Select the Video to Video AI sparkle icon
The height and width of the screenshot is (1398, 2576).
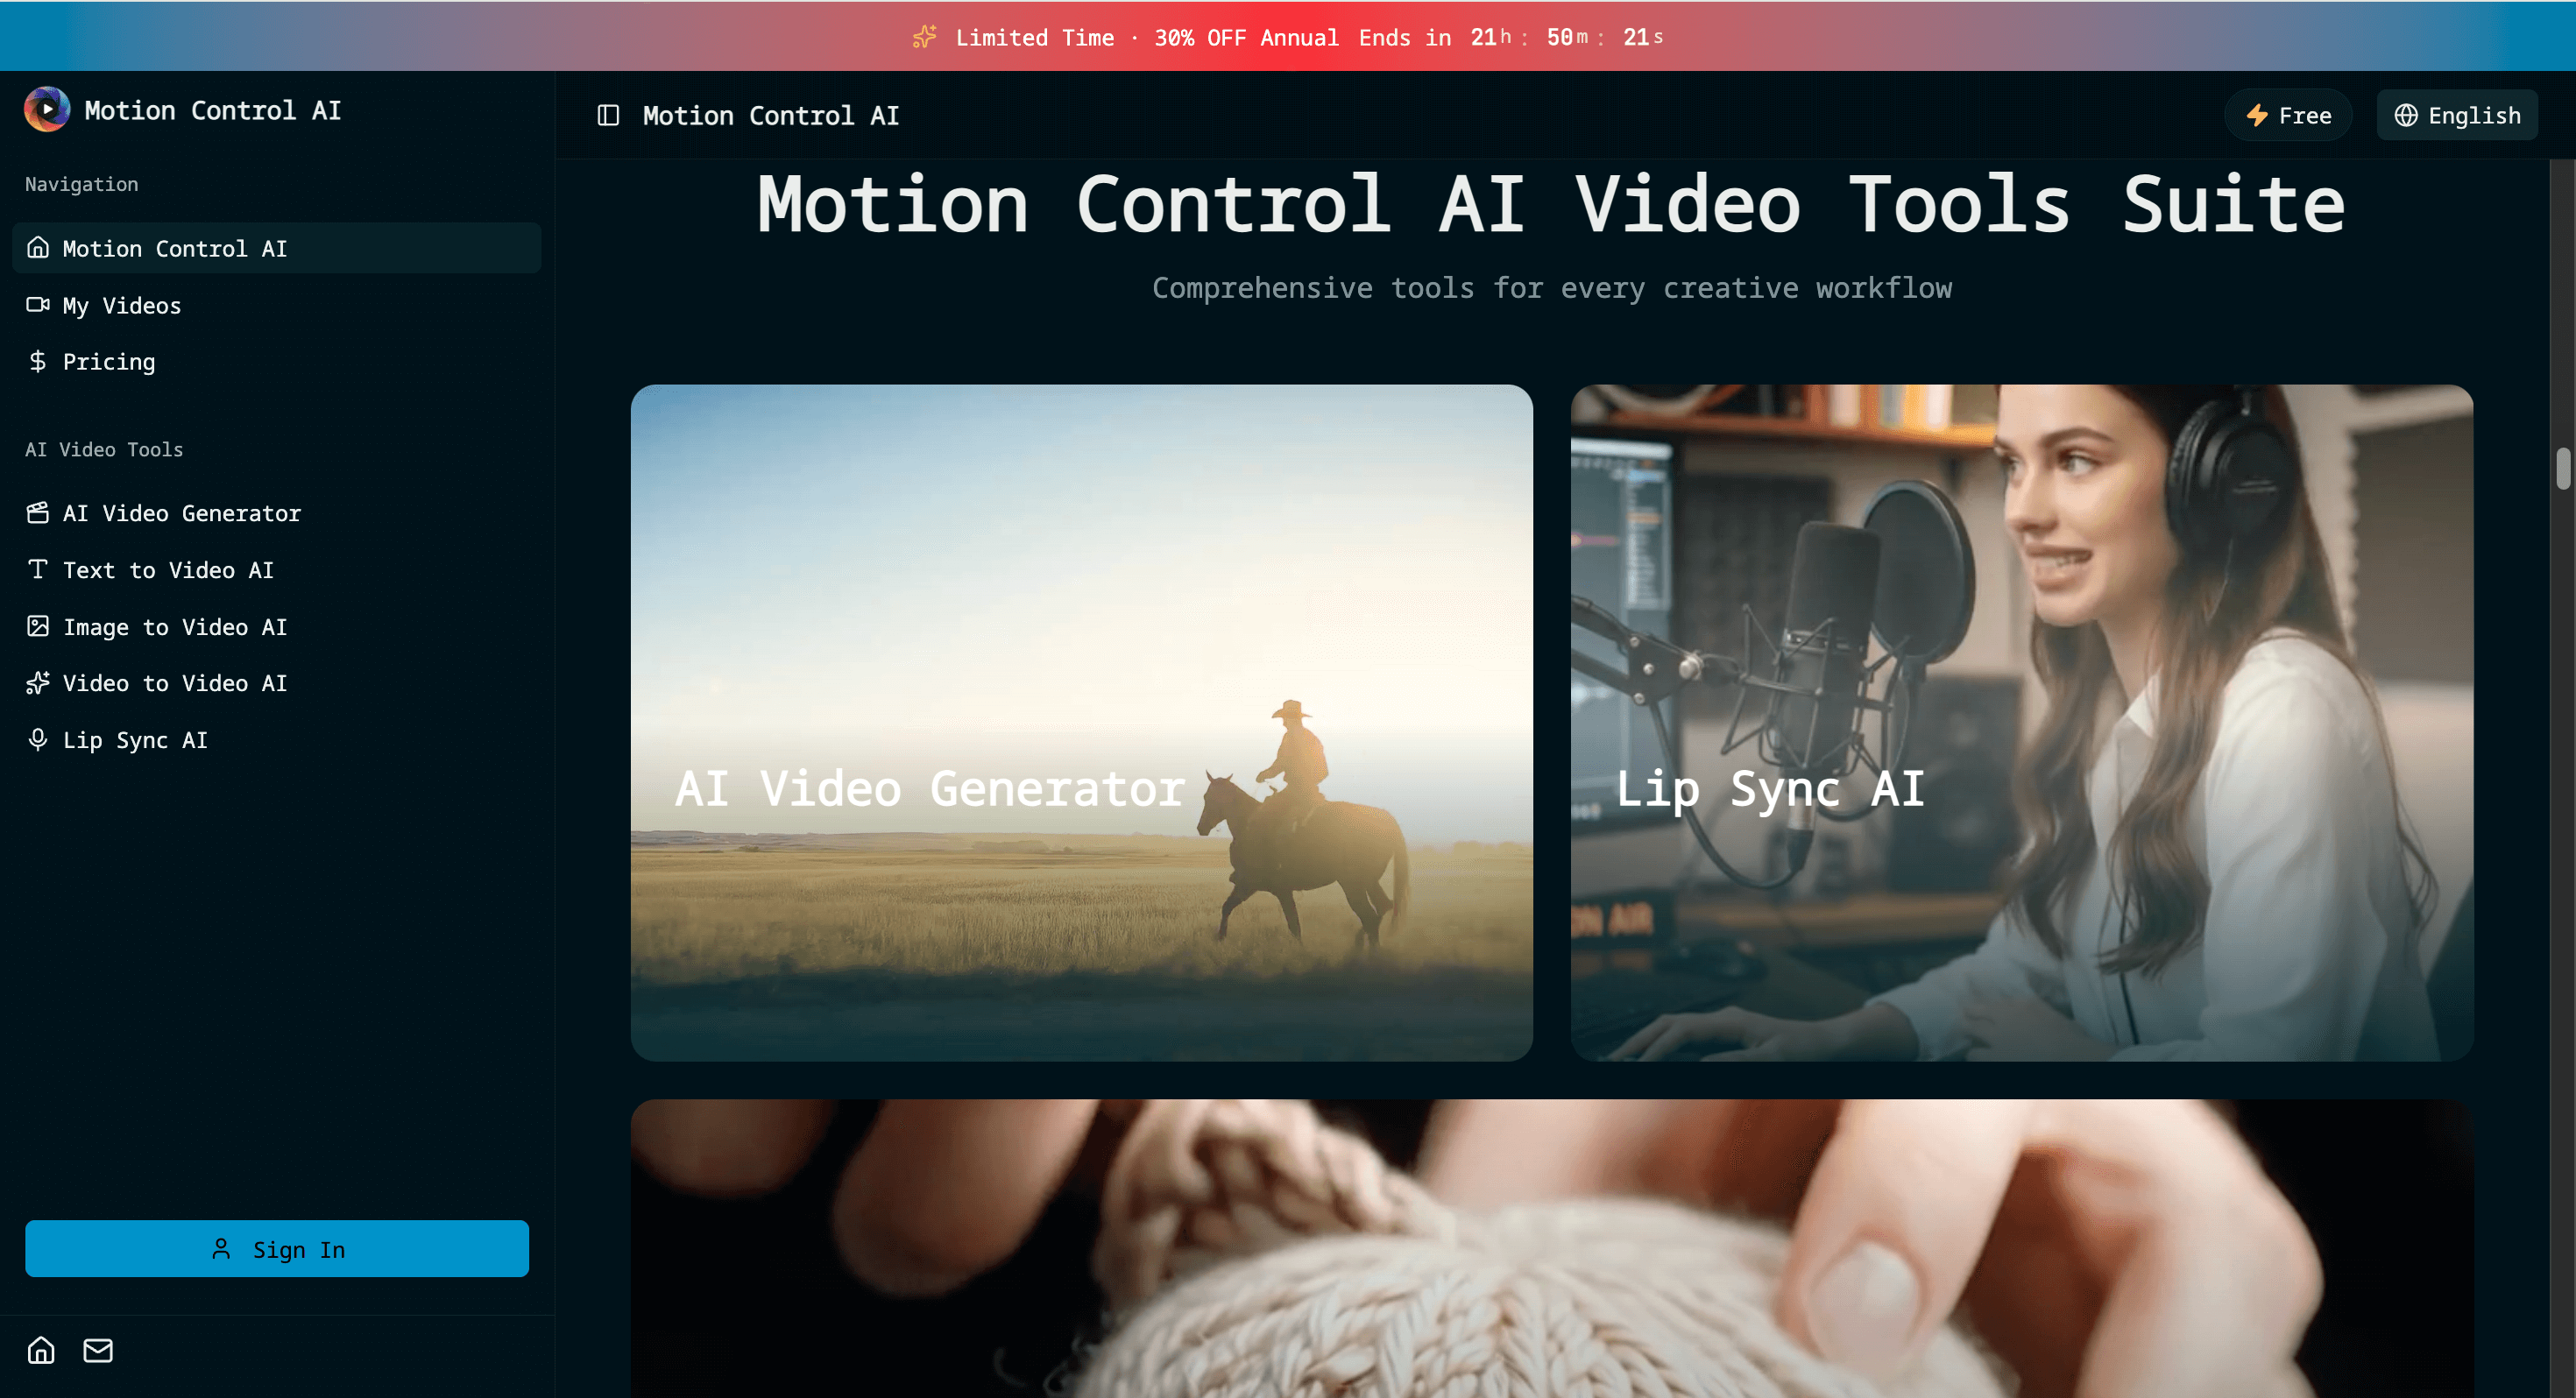[37, 683]
